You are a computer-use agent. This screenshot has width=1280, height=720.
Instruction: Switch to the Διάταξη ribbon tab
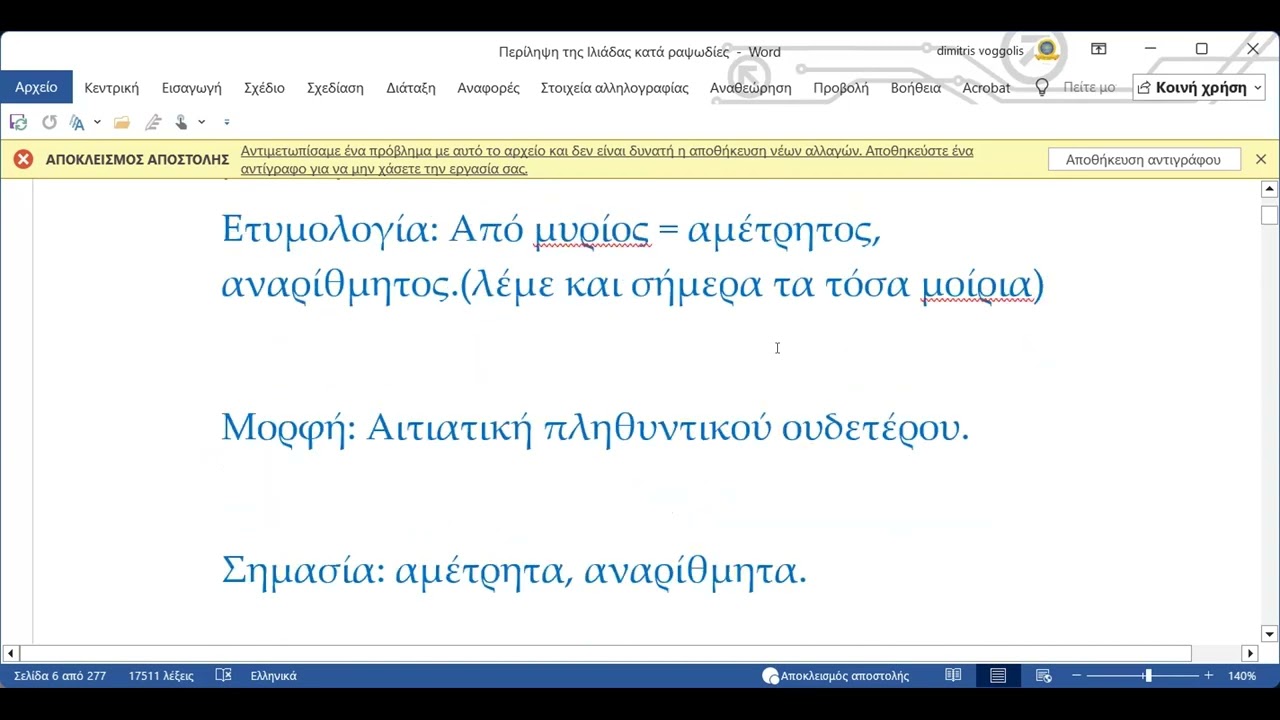tap(411, 88)
